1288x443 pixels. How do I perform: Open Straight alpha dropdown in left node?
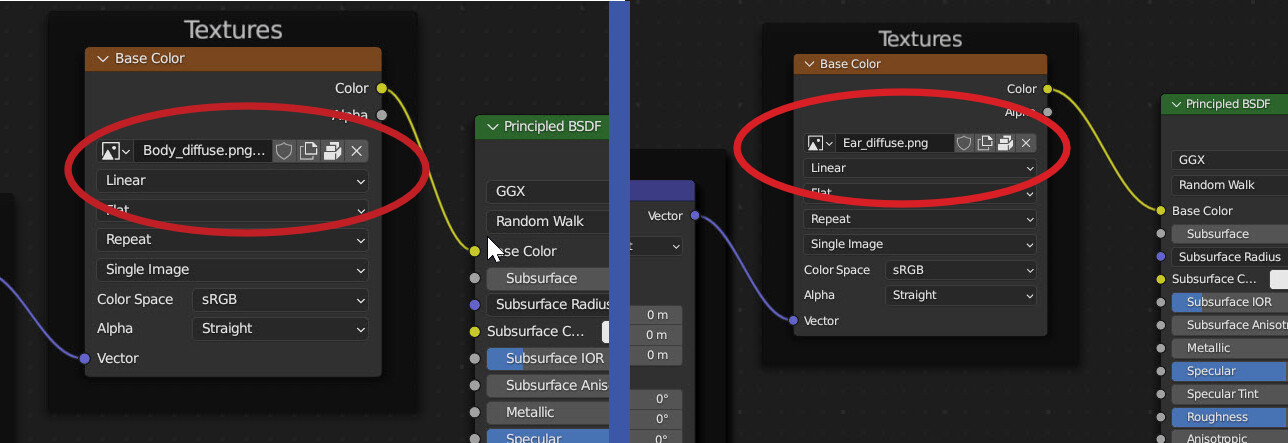point(280,328)
